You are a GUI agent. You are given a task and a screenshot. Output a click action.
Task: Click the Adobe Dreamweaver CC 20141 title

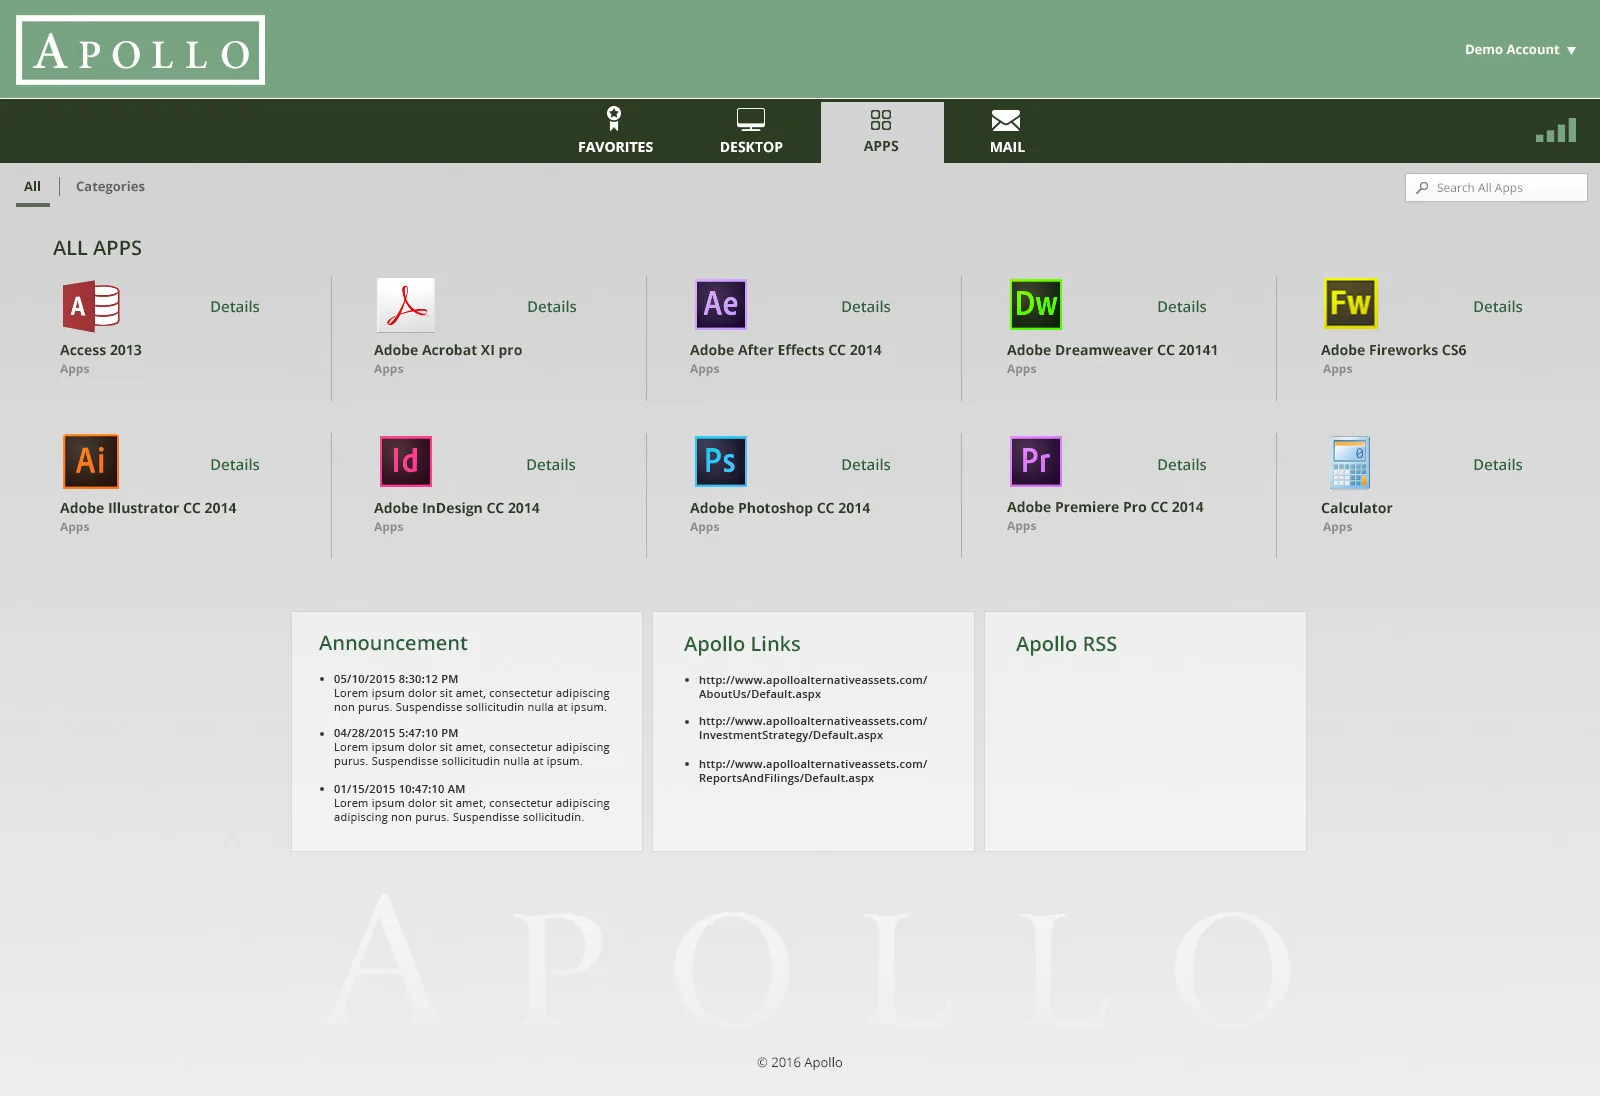(x=1112, y=350)
